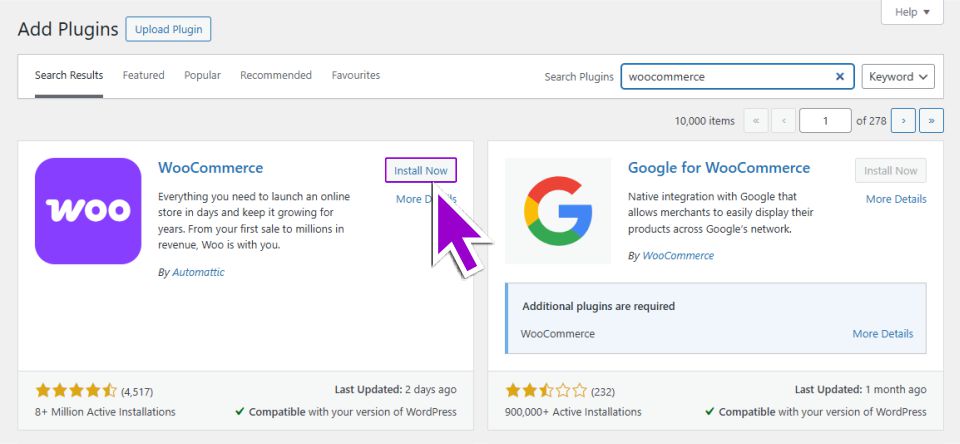Image resolution: width=960 pixels, height=444 pixels.
Task: Open the Popular tab
Action: click(203, 75)
